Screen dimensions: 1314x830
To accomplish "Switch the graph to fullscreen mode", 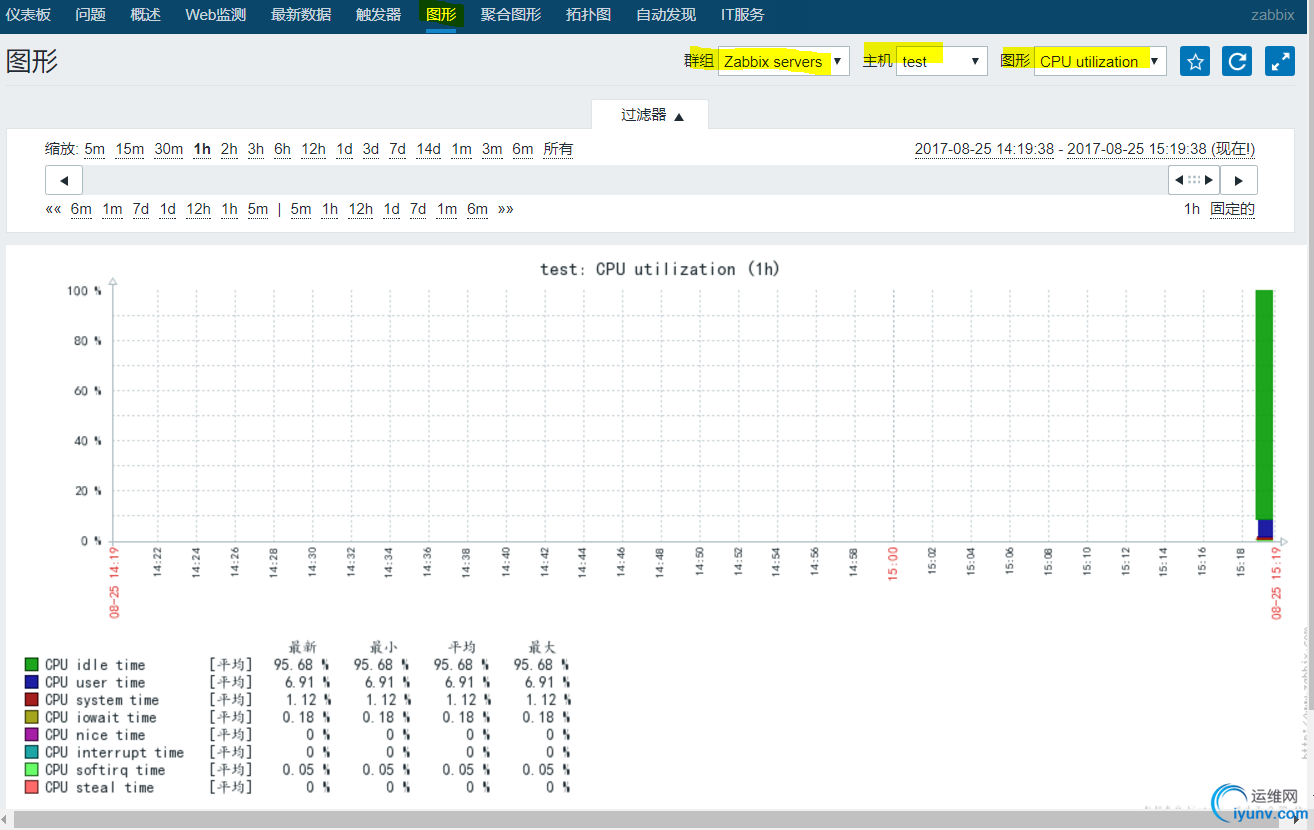I will [x=1280, y=61].
